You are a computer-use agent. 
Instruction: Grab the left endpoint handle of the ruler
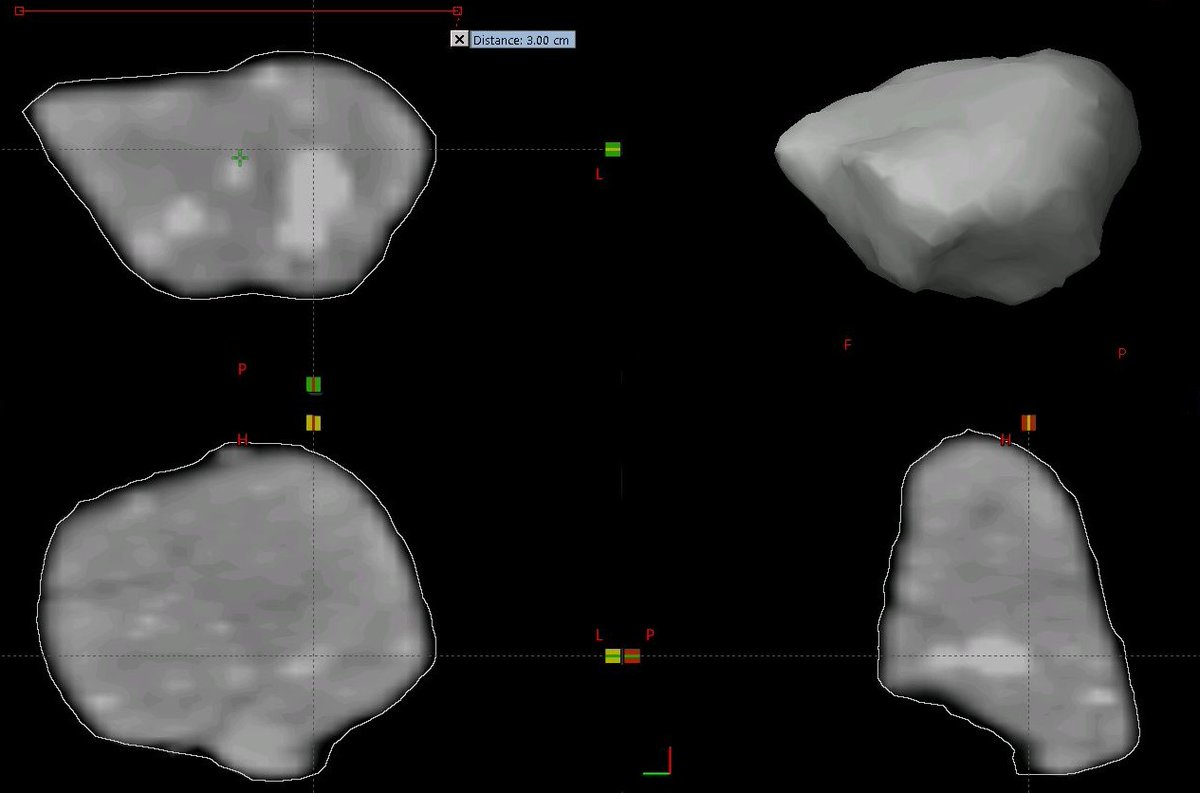point(19,11)
